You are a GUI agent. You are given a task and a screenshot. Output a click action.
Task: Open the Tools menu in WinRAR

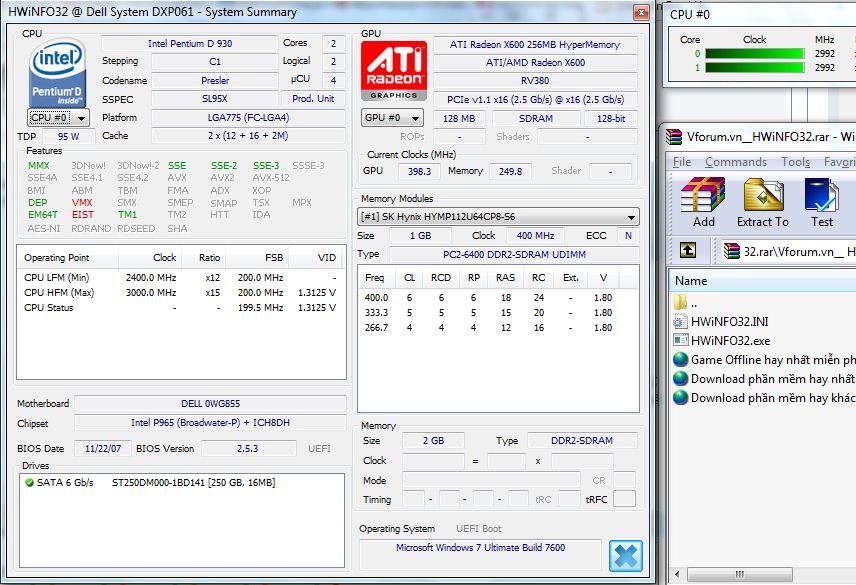[795, 162]
